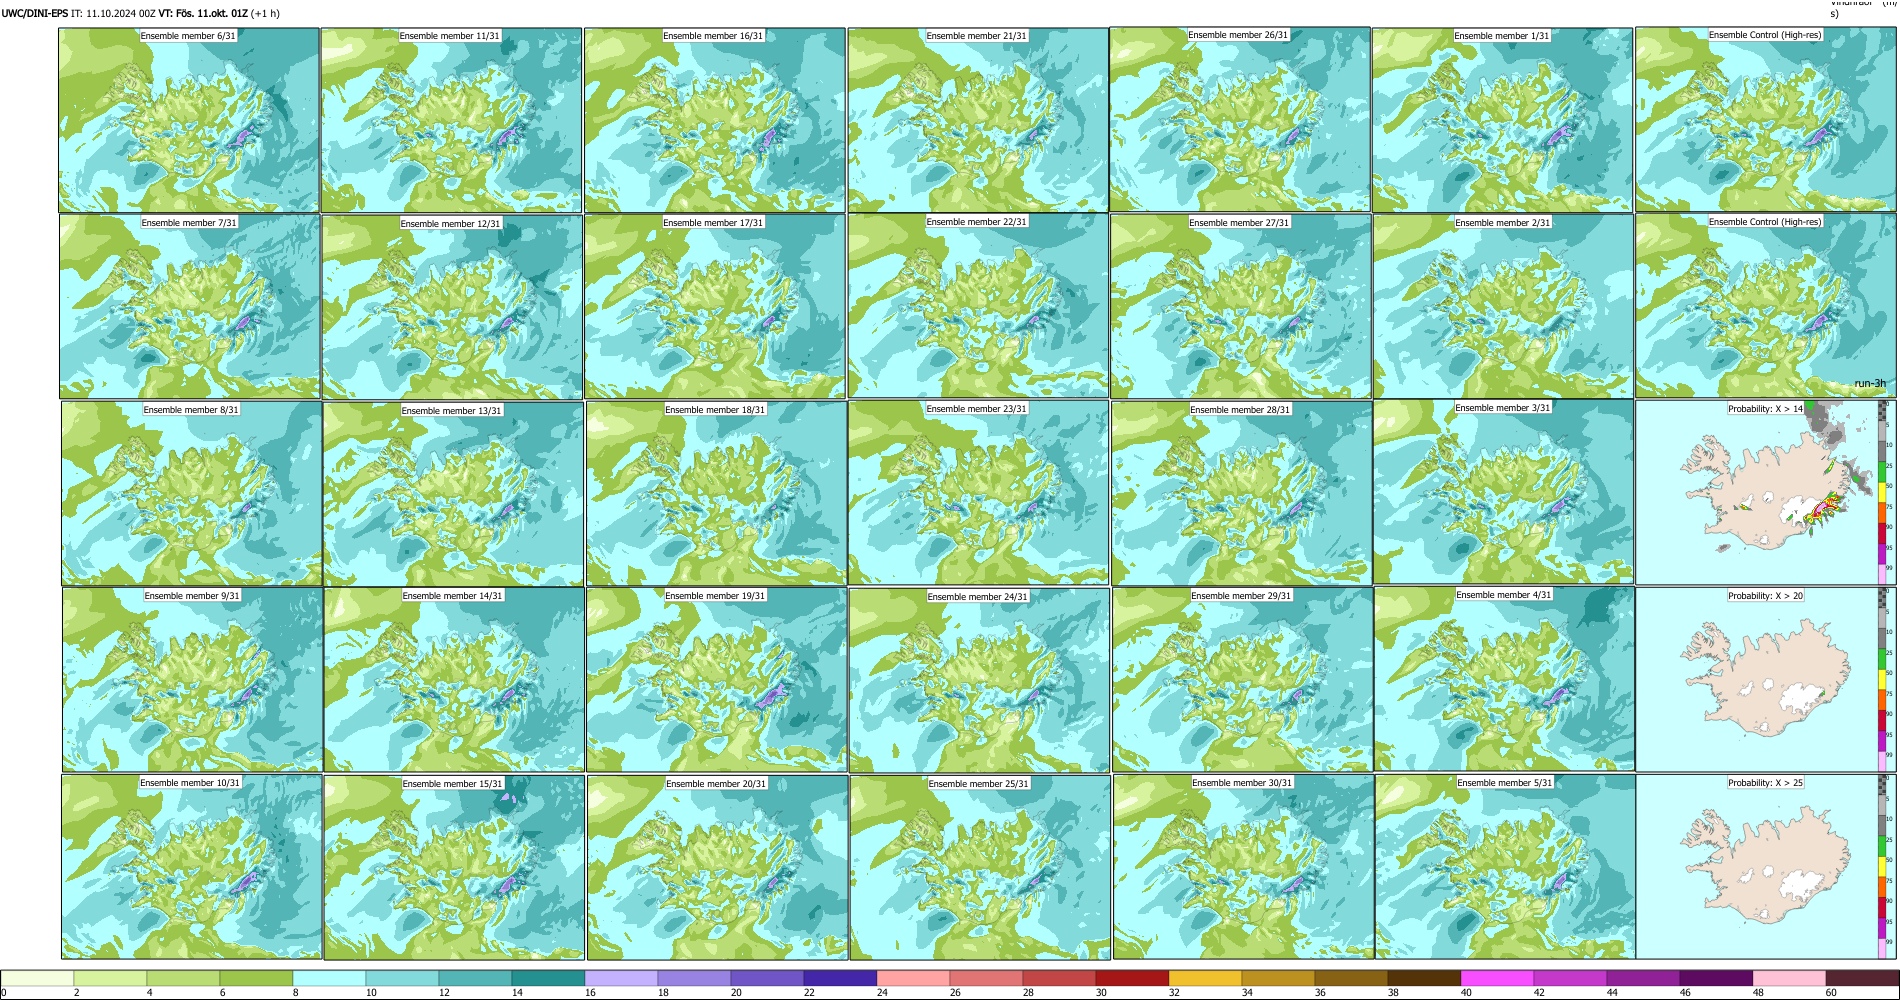Click the Ensemble member 24/31 panel
1900x1000 pixels.
[979, 680]
